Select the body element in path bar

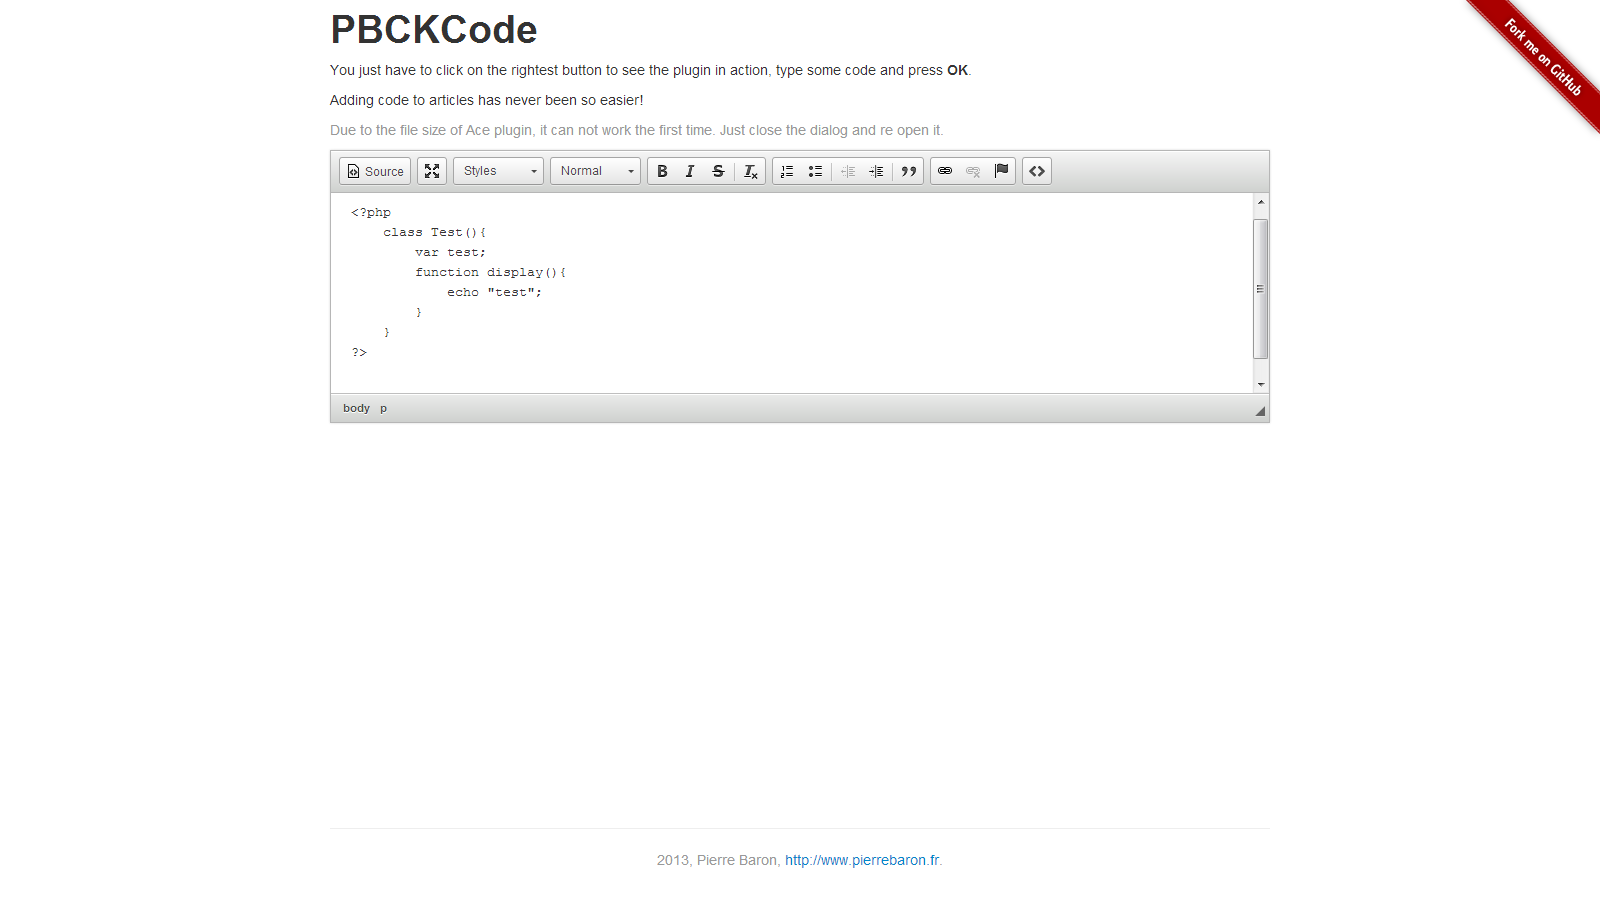[356, 408]
